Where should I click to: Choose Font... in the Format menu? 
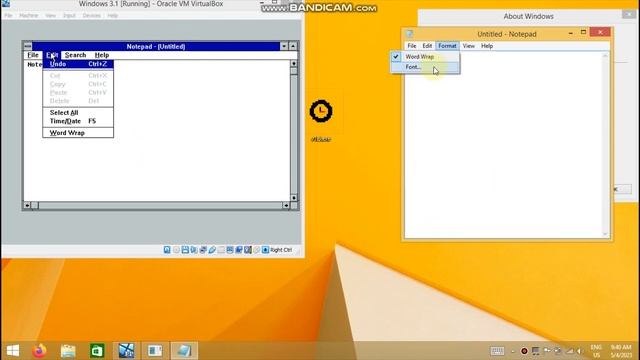[425, 67]
